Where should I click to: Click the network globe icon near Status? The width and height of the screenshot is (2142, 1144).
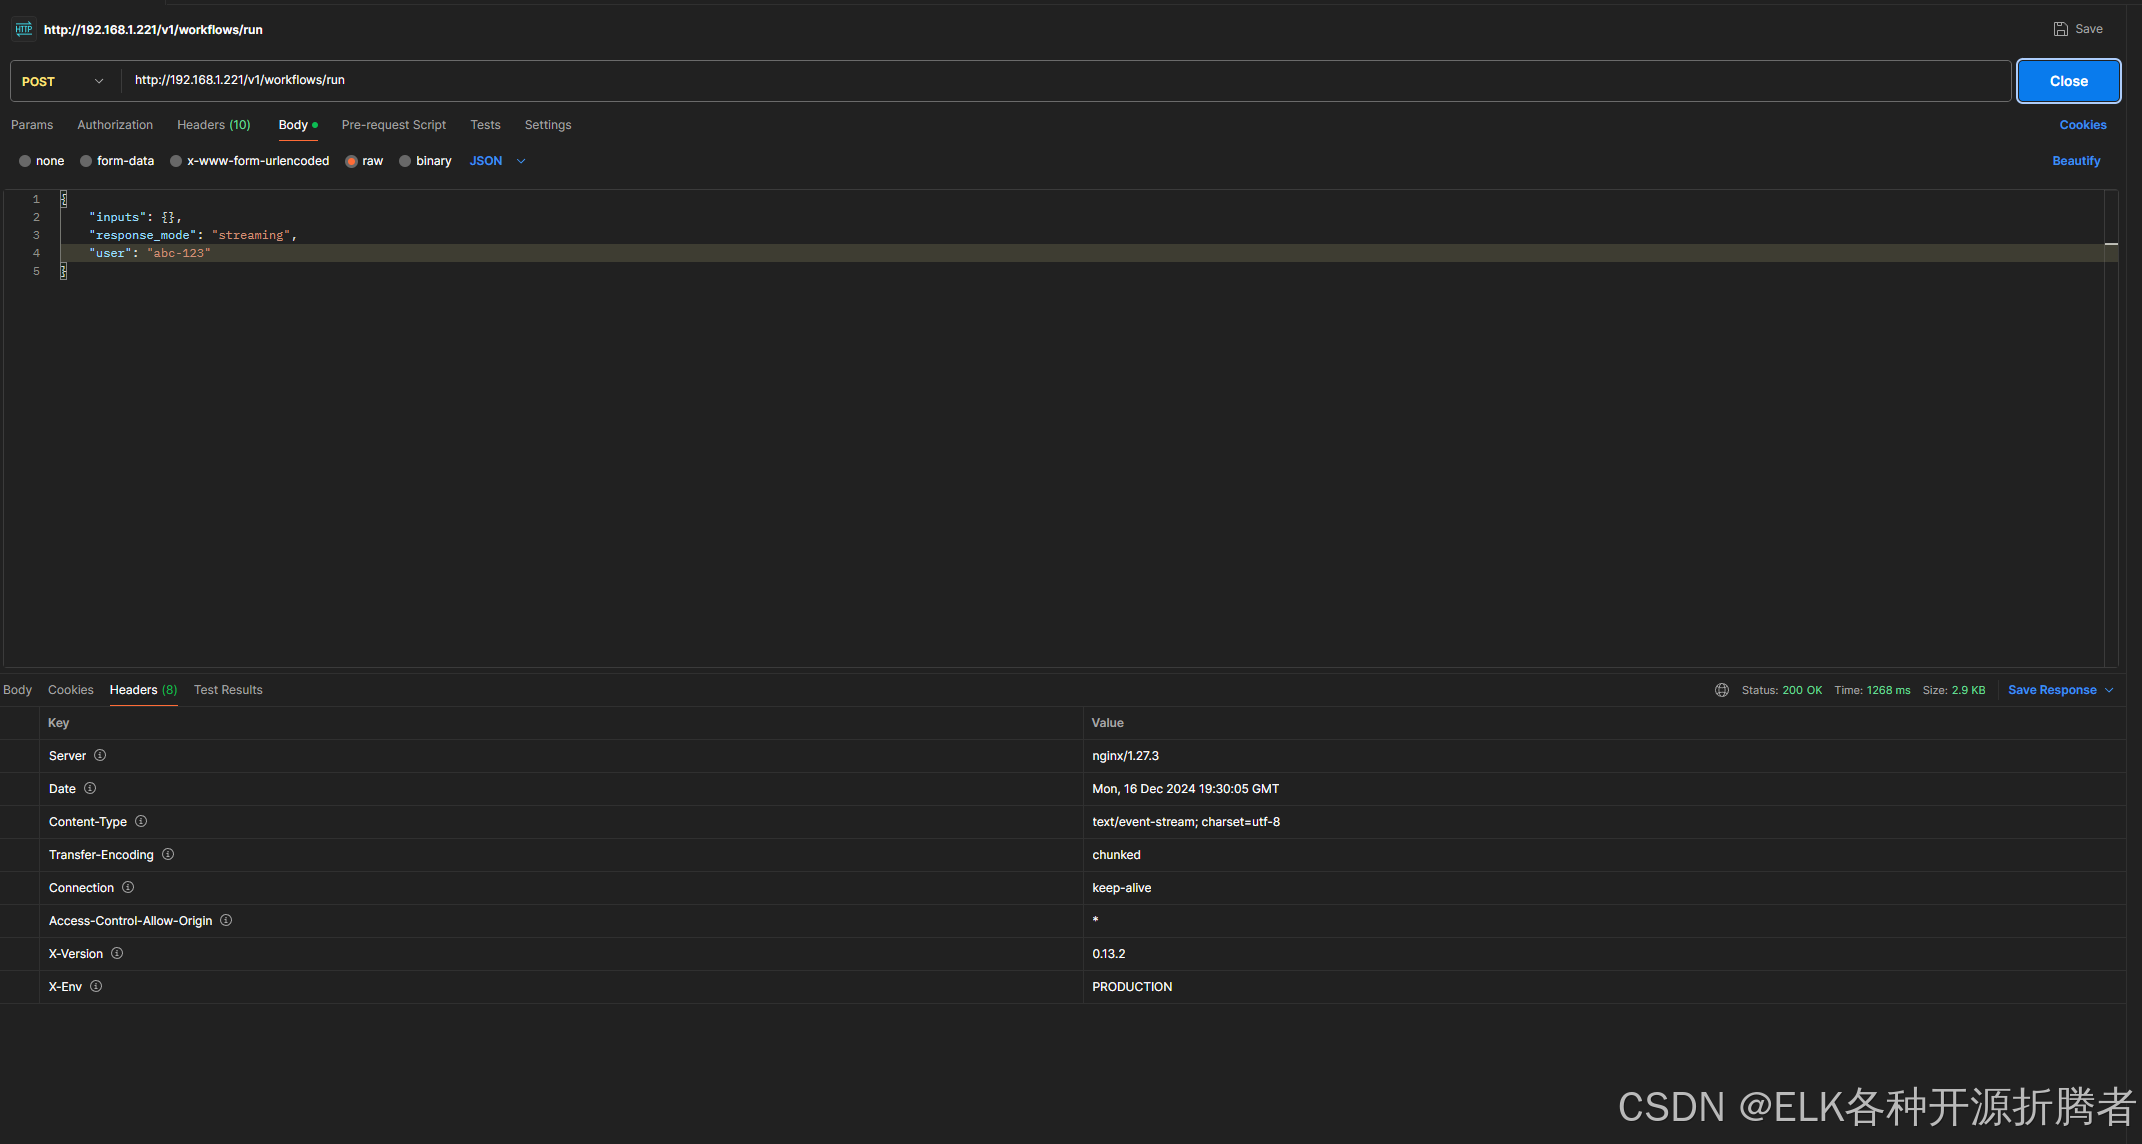[x=1721, y=690]
